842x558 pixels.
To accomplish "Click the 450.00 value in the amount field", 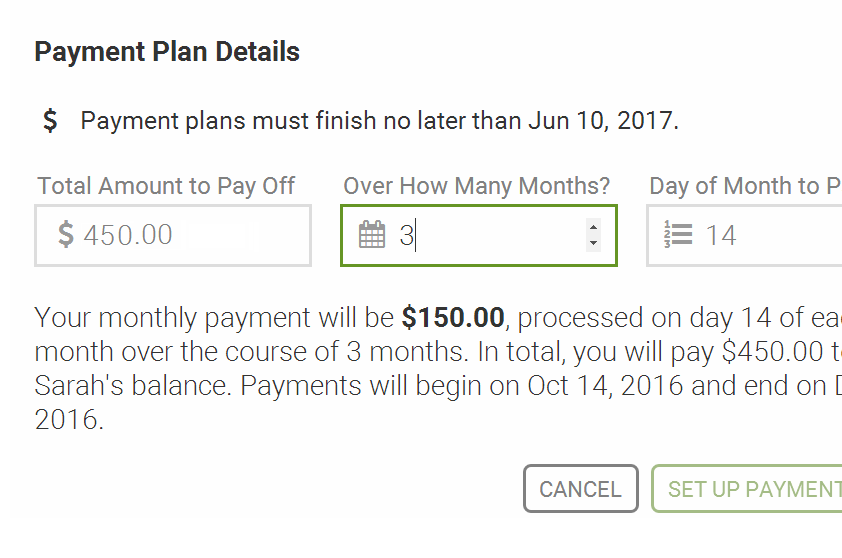I will [x=128, y=235].
